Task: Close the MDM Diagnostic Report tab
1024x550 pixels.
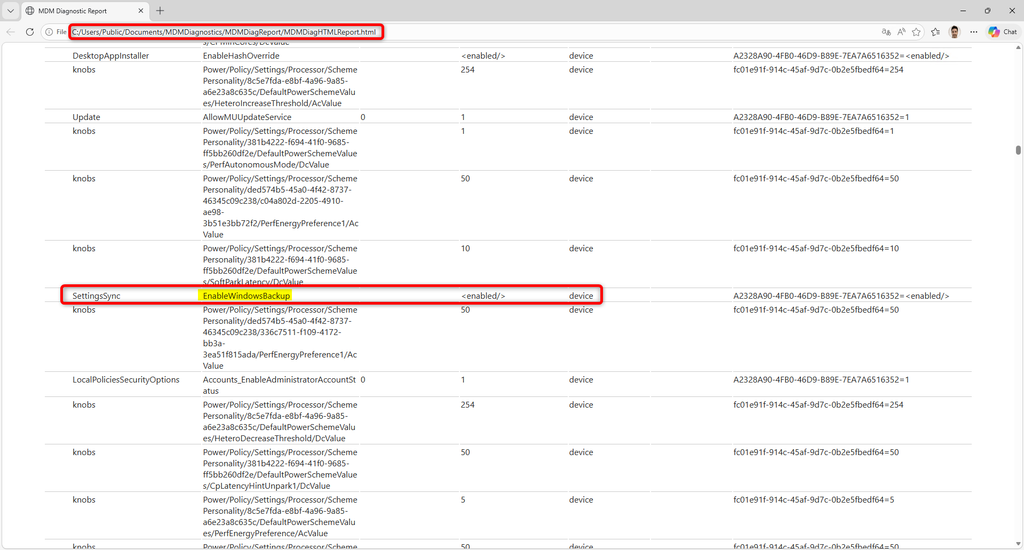Action: (x=140, y=10)
